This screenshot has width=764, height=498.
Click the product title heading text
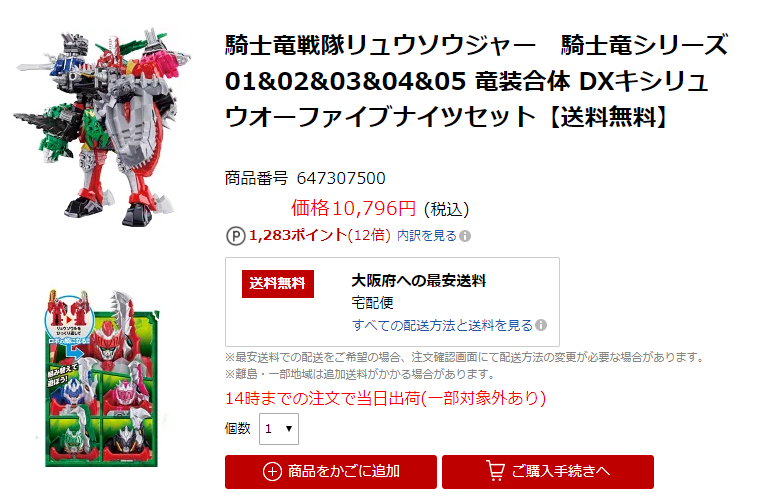click(x=477, y=81)
